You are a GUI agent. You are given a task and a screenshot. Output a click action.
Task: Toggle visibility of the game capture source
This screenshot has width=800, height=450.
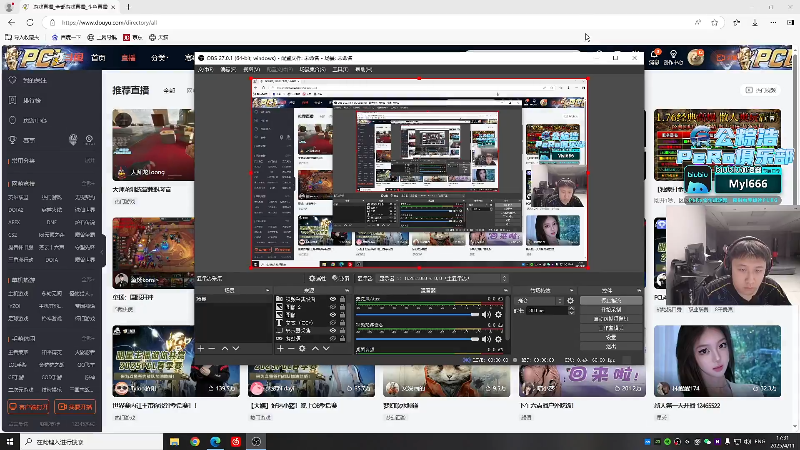pos(333,338)
